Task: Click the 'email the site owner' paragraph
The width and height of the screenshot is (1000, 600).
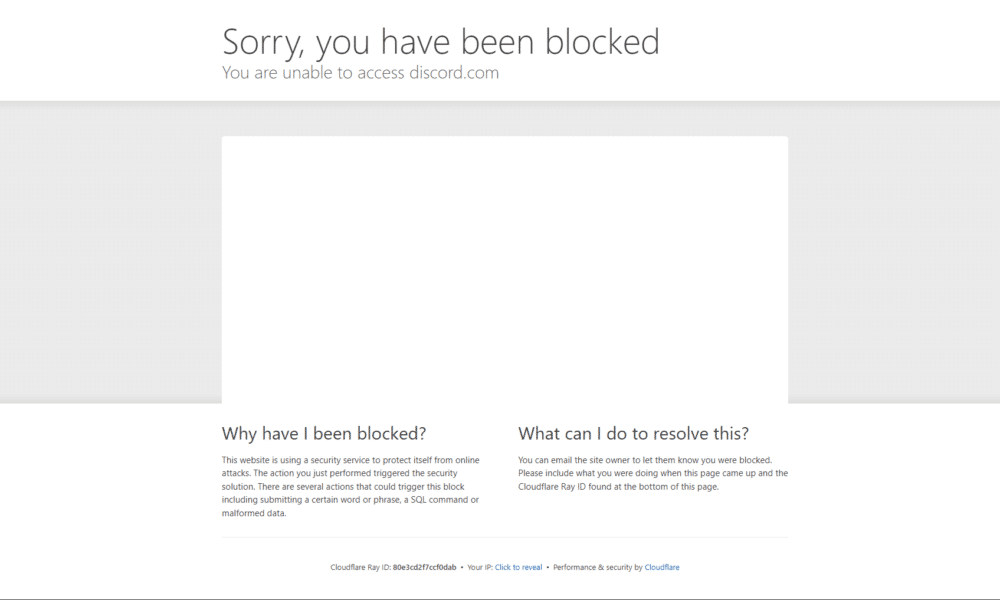Action: 653,473
